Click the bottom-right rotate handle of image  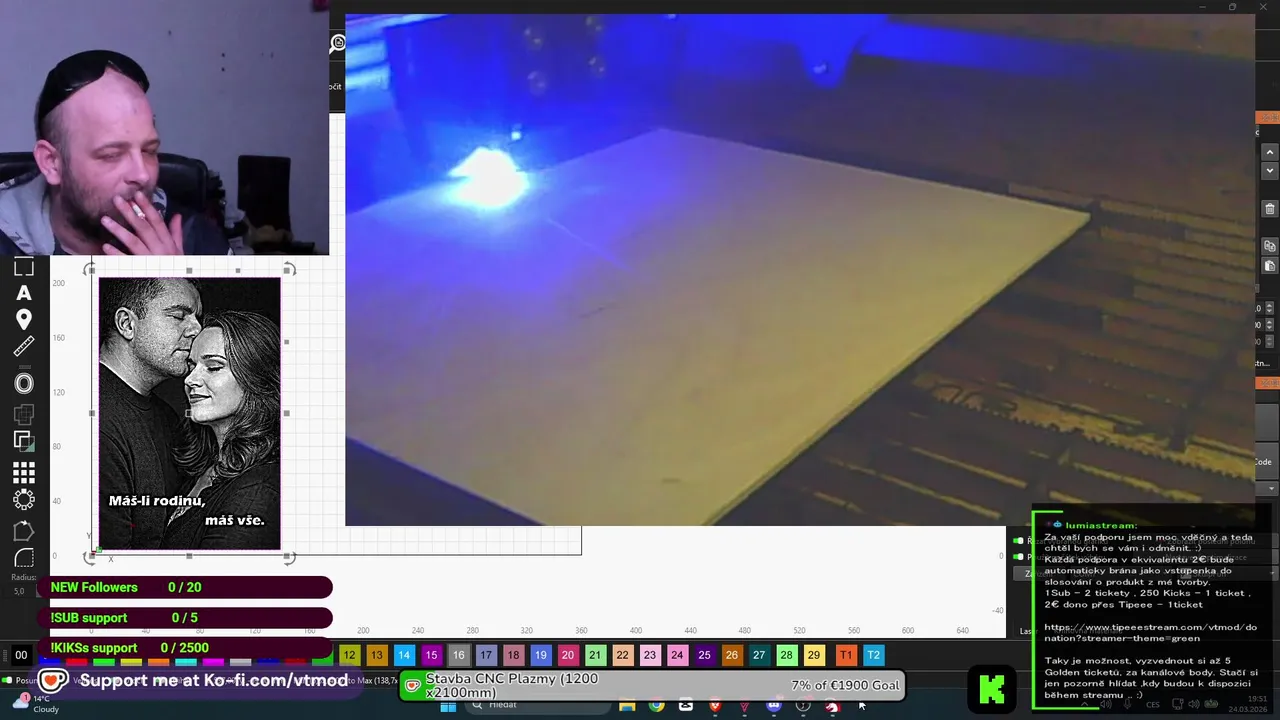pos(289,557)
